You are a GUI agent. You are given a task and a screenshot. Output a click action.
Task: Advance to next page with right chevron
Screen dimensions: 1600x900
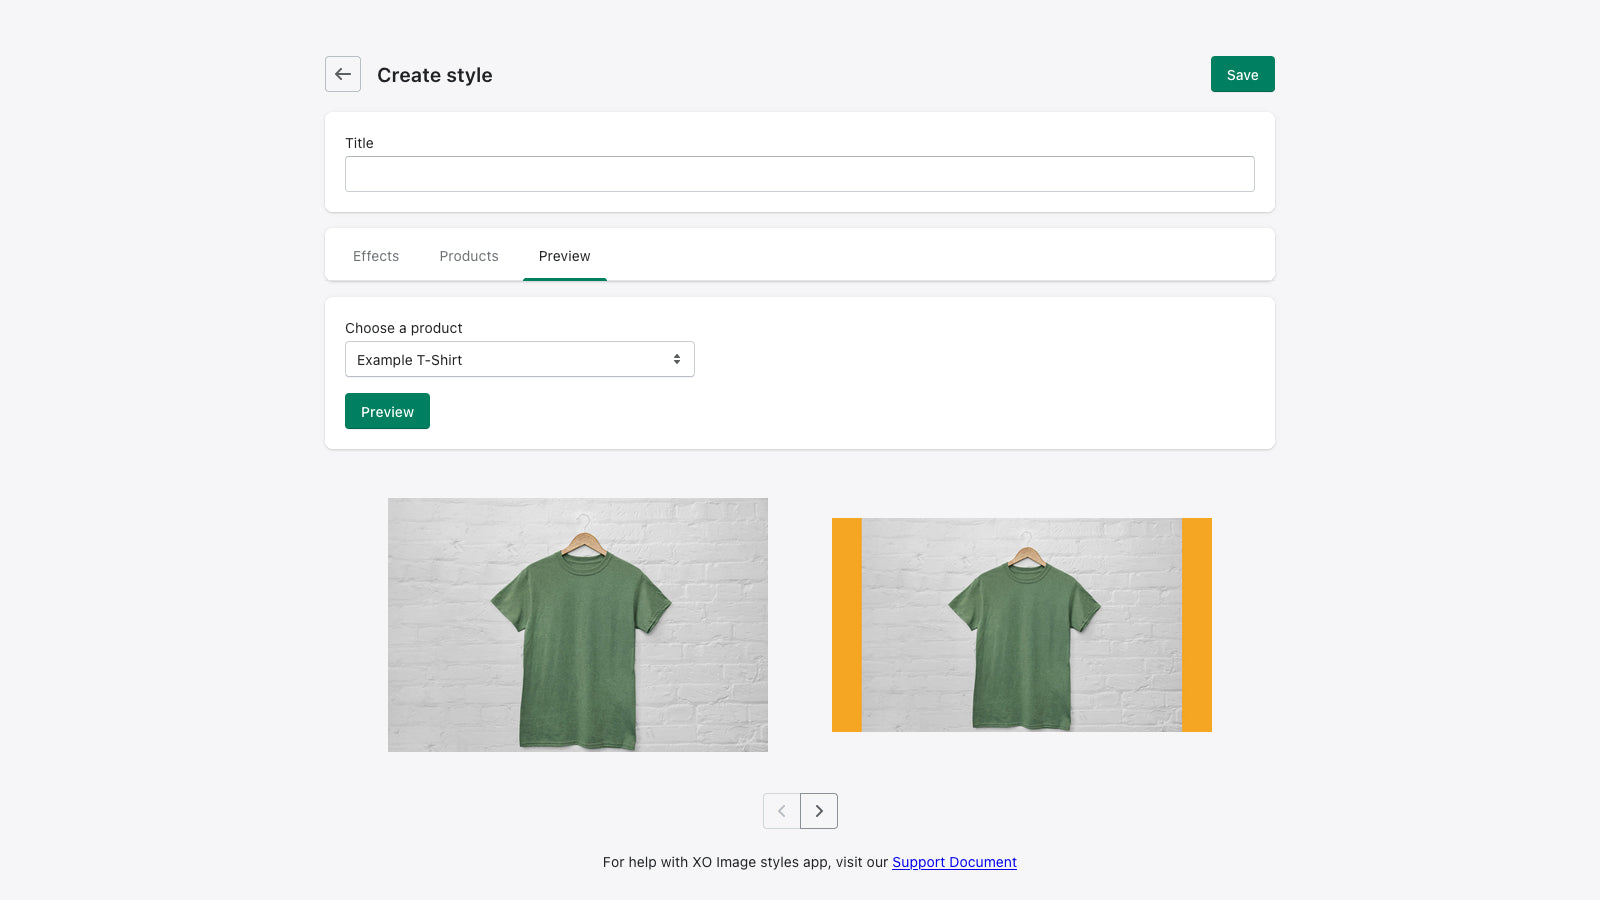coord(819,811)
